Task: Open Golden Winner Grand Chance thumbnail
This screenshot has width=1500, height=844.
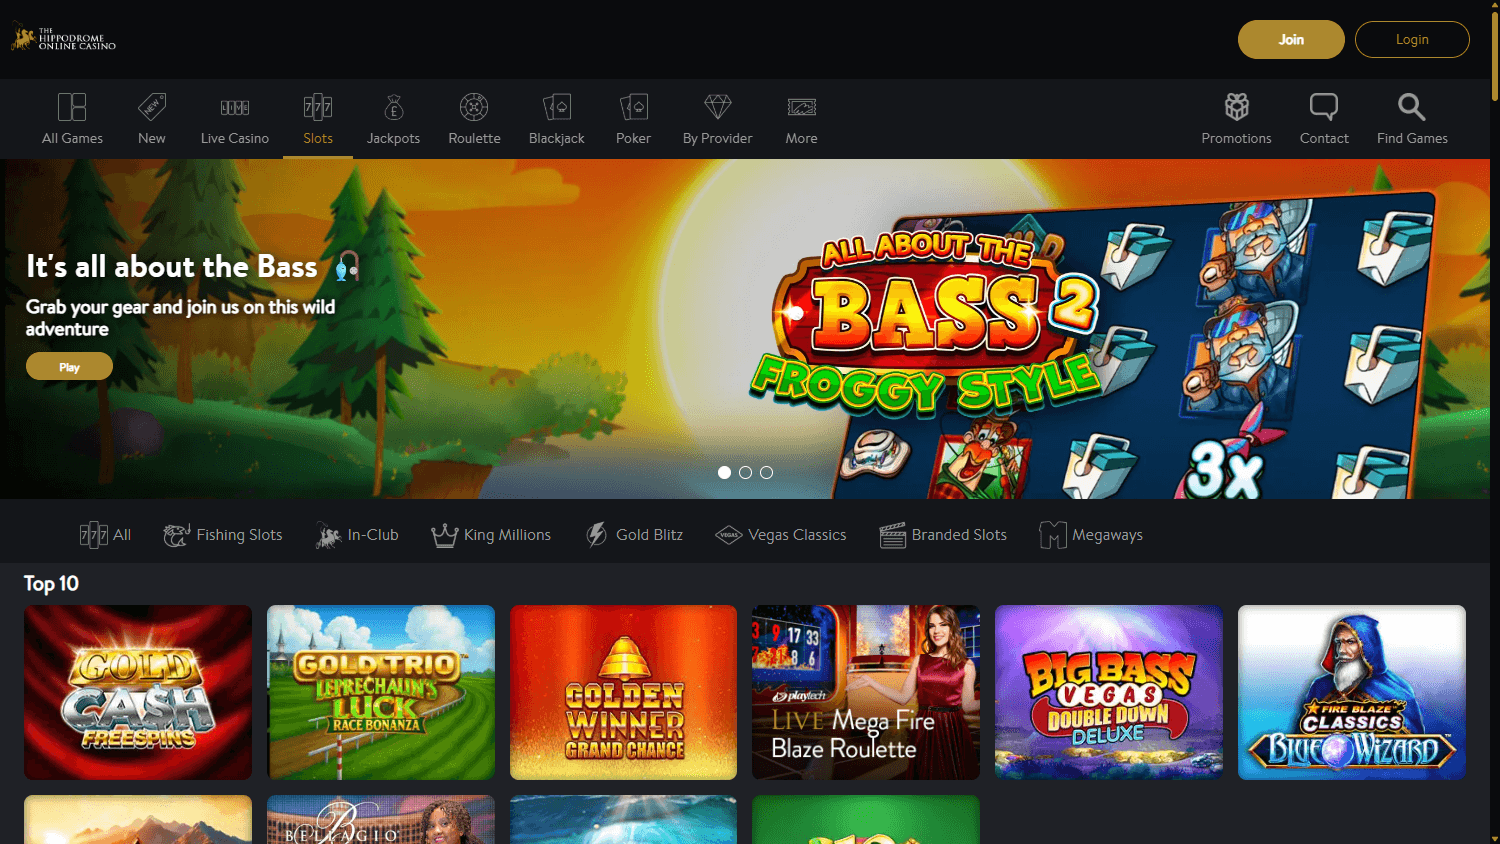Action: [x=623, y=692]
